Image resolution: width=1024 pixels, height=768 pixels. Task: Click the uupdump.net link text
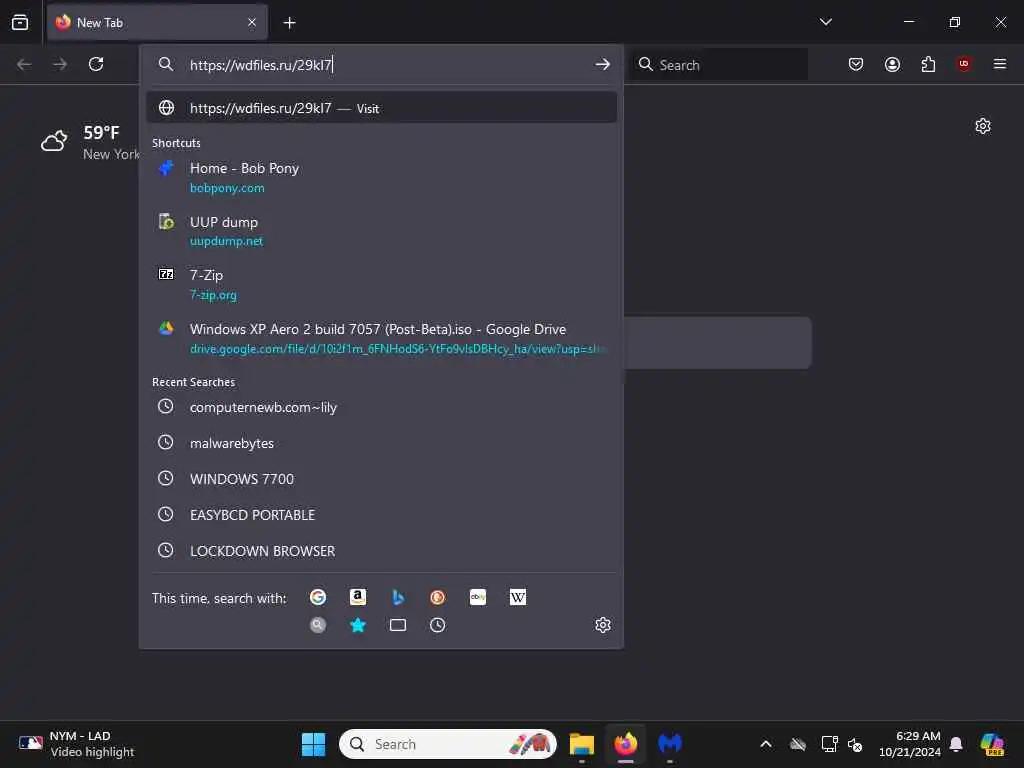pyautogui.click(x=227, y=241)
